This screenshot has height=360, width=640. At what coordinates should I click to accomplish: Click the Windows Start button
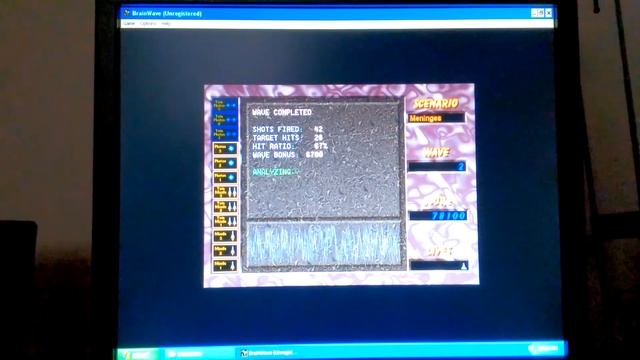(x=137, y=354)
